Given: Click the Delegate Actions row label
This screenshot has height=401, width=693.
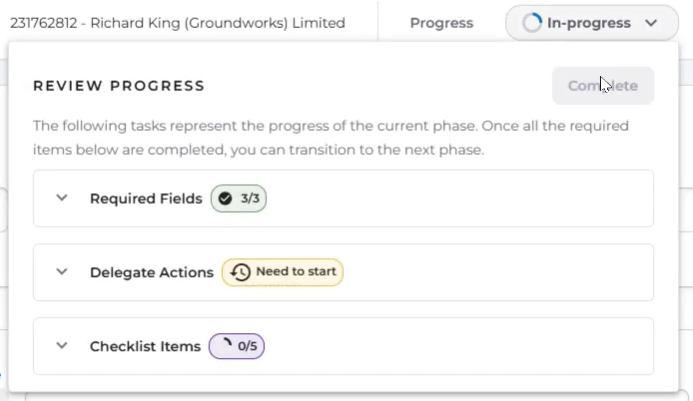Looking at the screenshot, I should (x=151, y=272).
